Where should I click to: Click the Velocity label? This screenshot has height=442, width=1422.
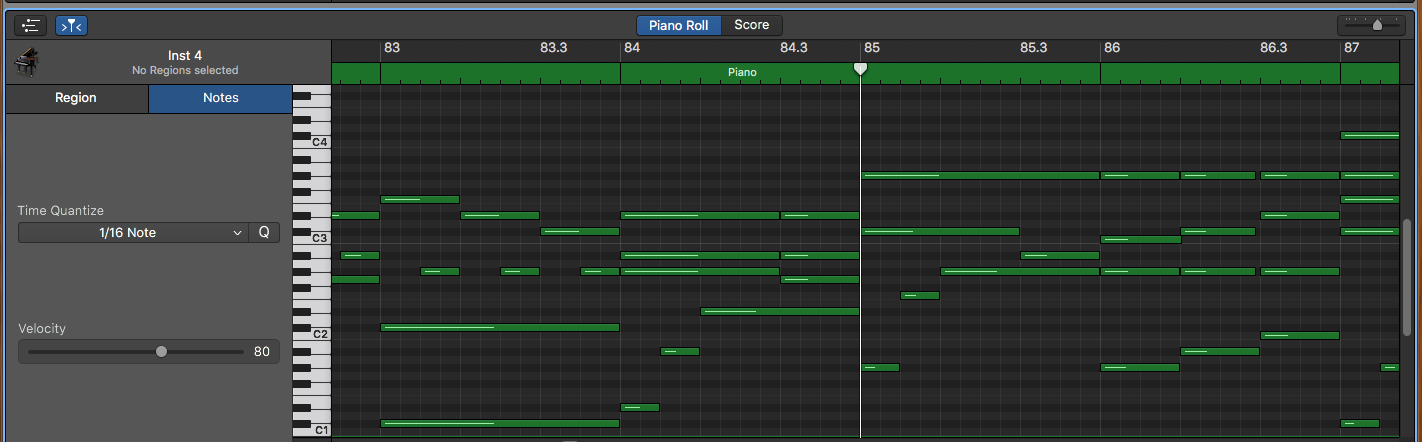42,328
